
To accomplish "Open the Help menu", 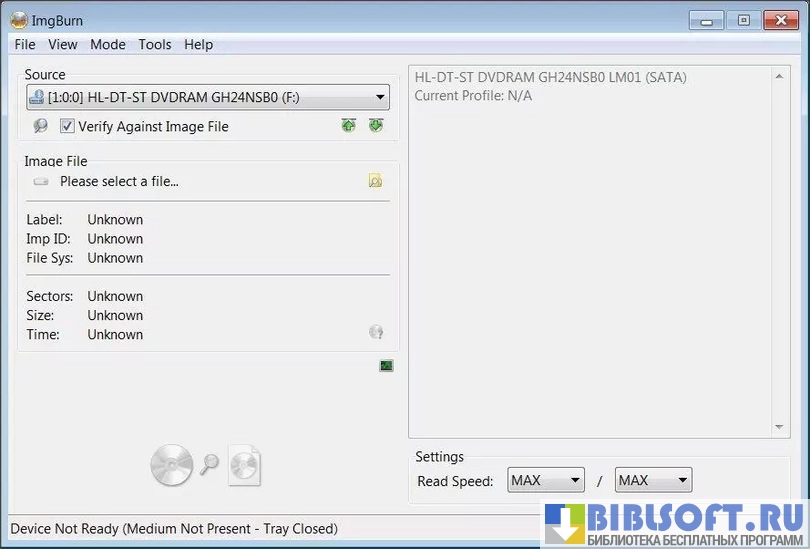I will pos(199,44).
